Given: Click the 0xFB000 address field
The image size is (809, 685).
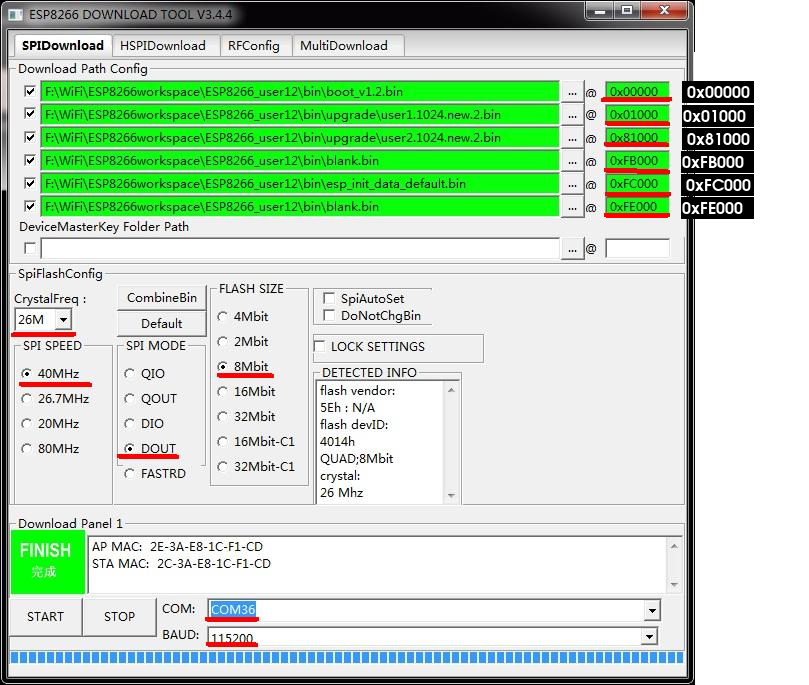Looking at the screenshot, I should pyautogui.click(x=637, y=160).
